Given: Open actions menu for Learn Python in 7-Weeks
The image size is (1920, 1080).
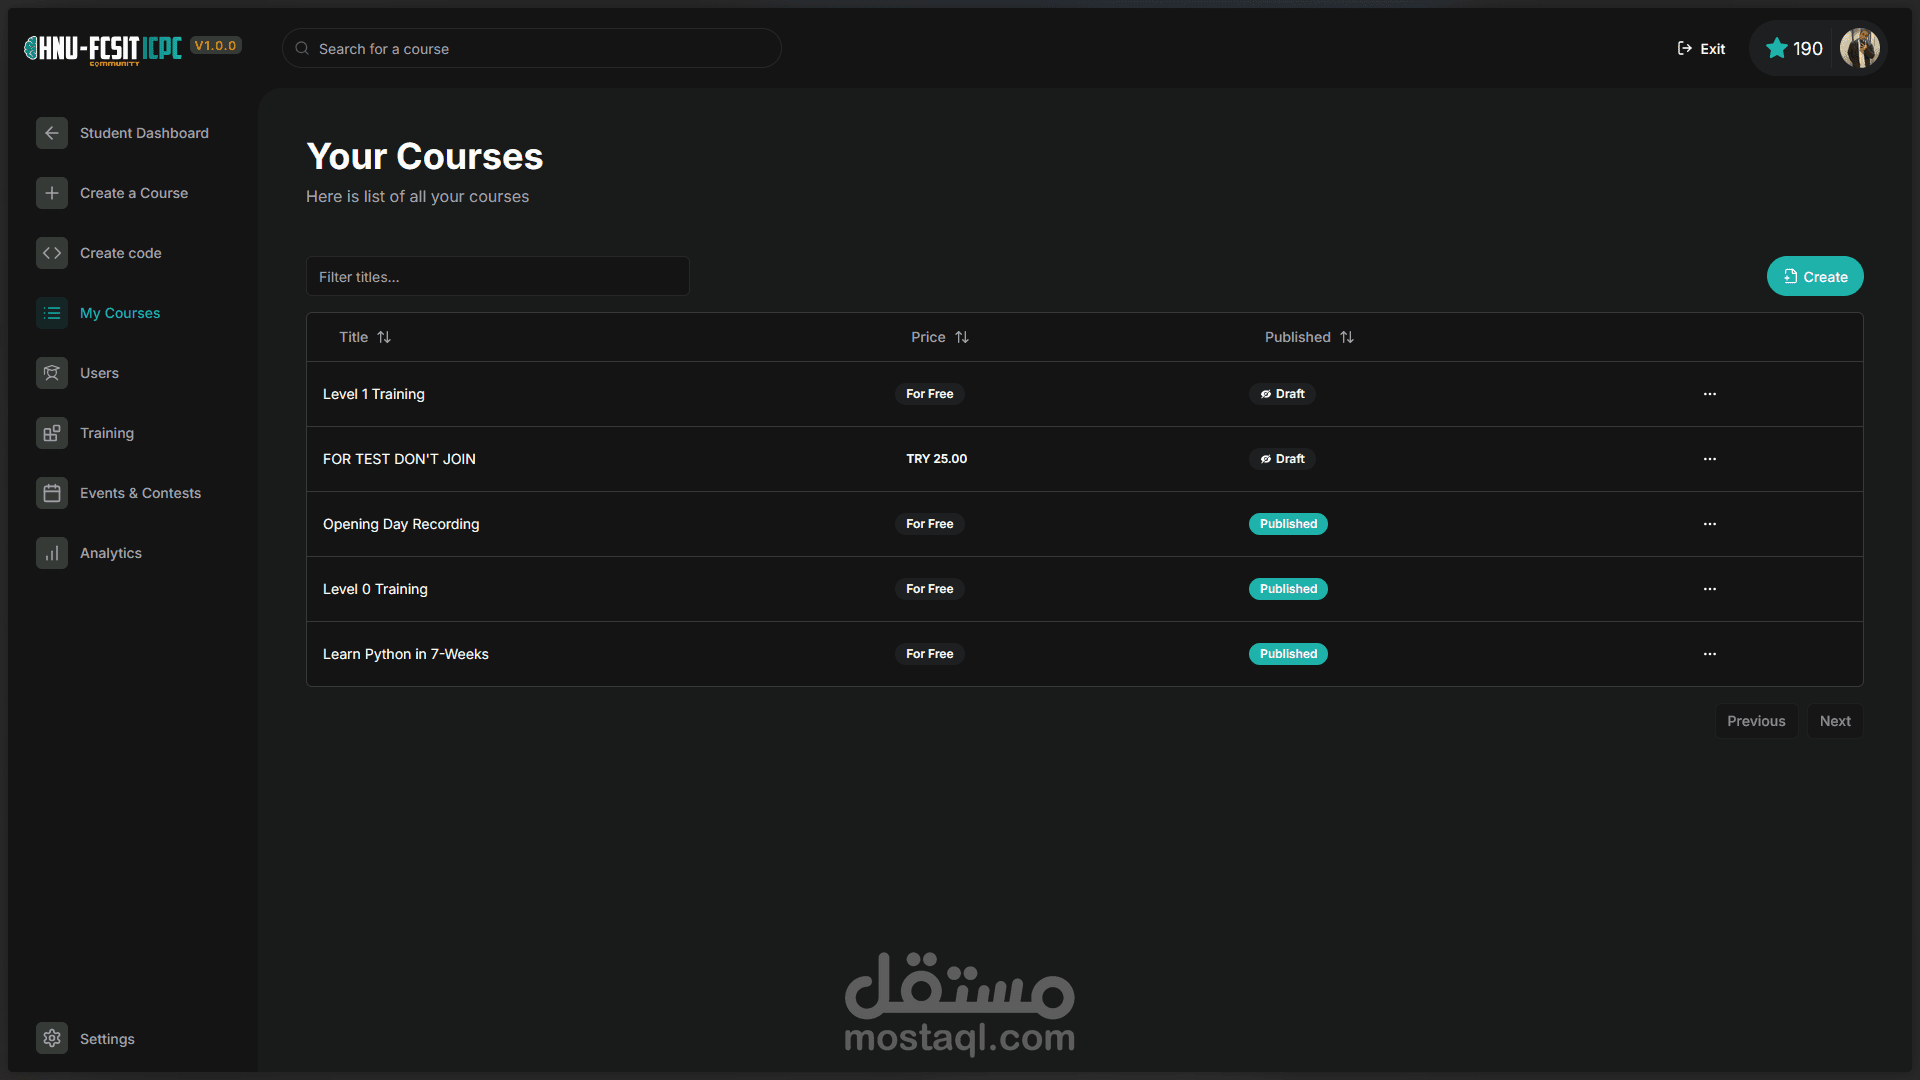Looking at the screenshot, I should [x=1710, y=654].
